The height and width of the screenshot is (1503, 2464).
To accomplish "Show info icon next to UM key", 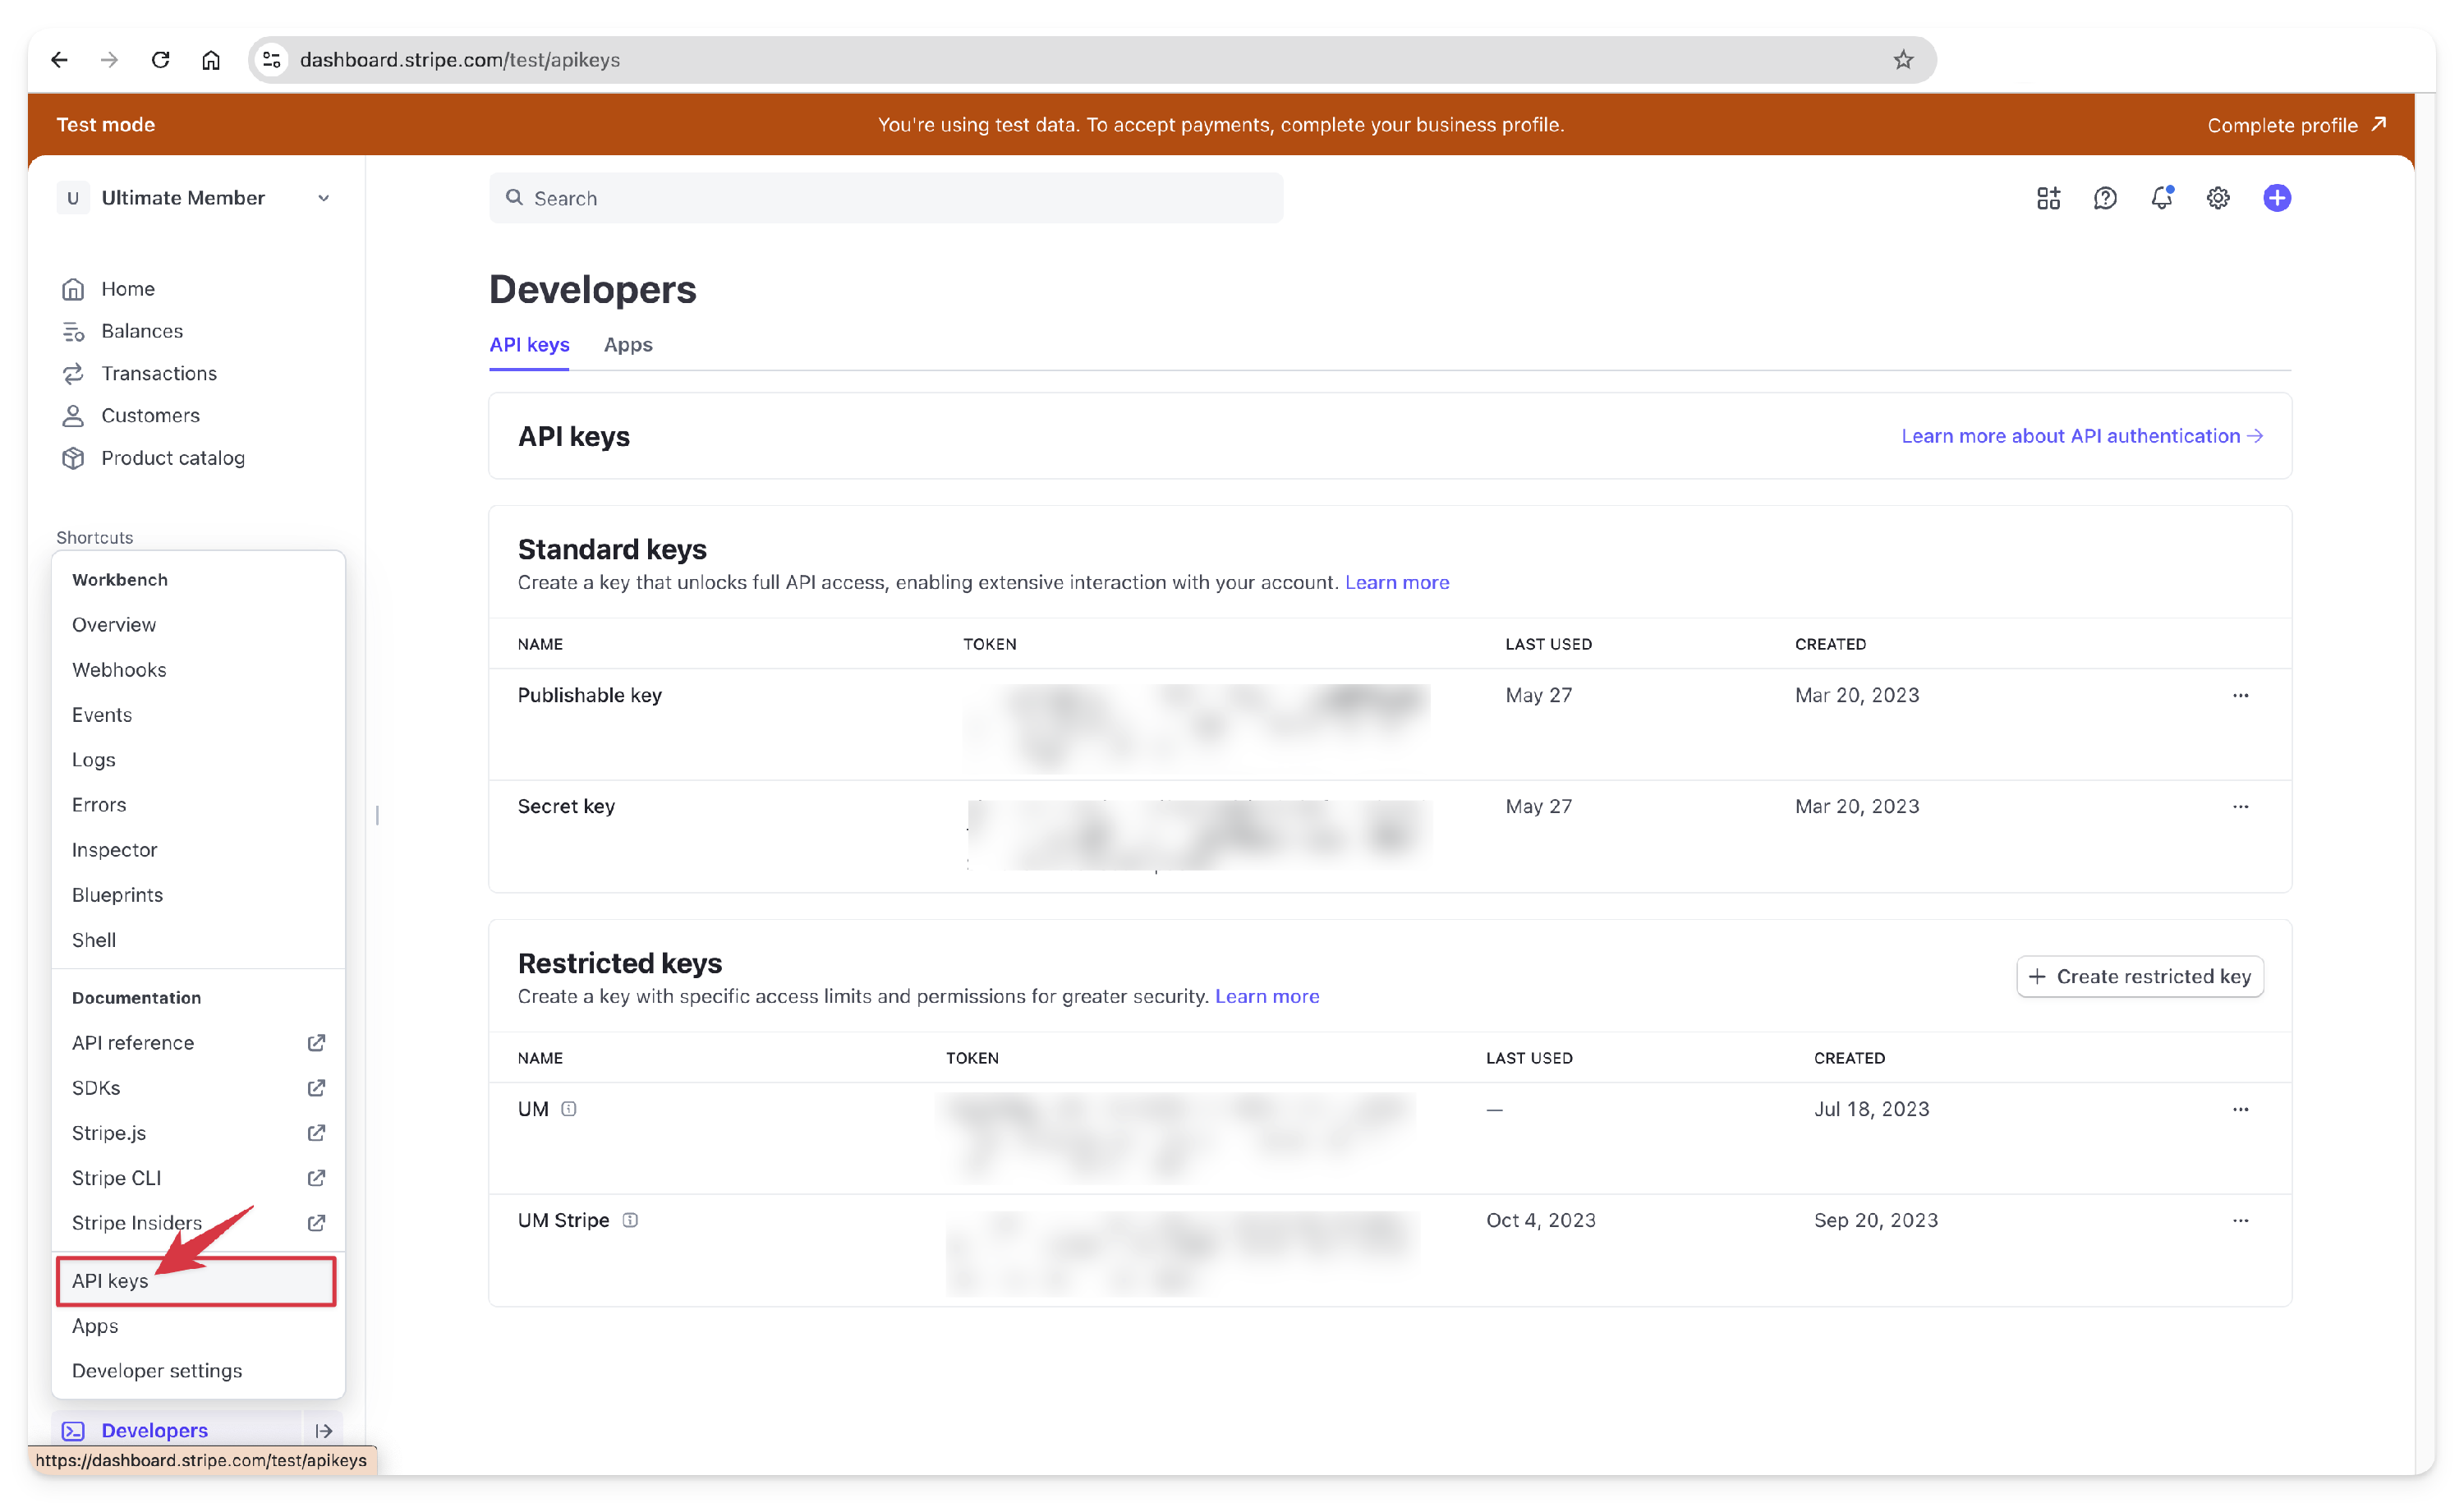I will click(x=569, y=1109).
